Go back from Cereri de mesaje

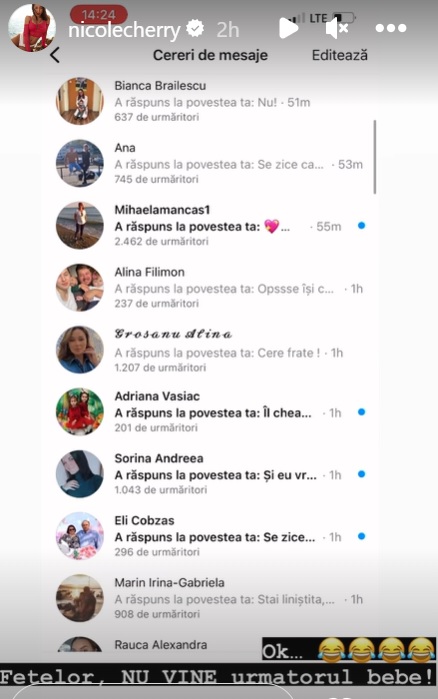pos(55,55)
